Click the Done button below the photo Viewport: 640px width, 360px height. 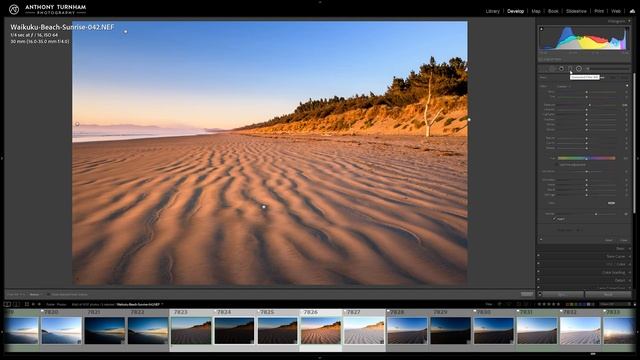click(527, 294)
